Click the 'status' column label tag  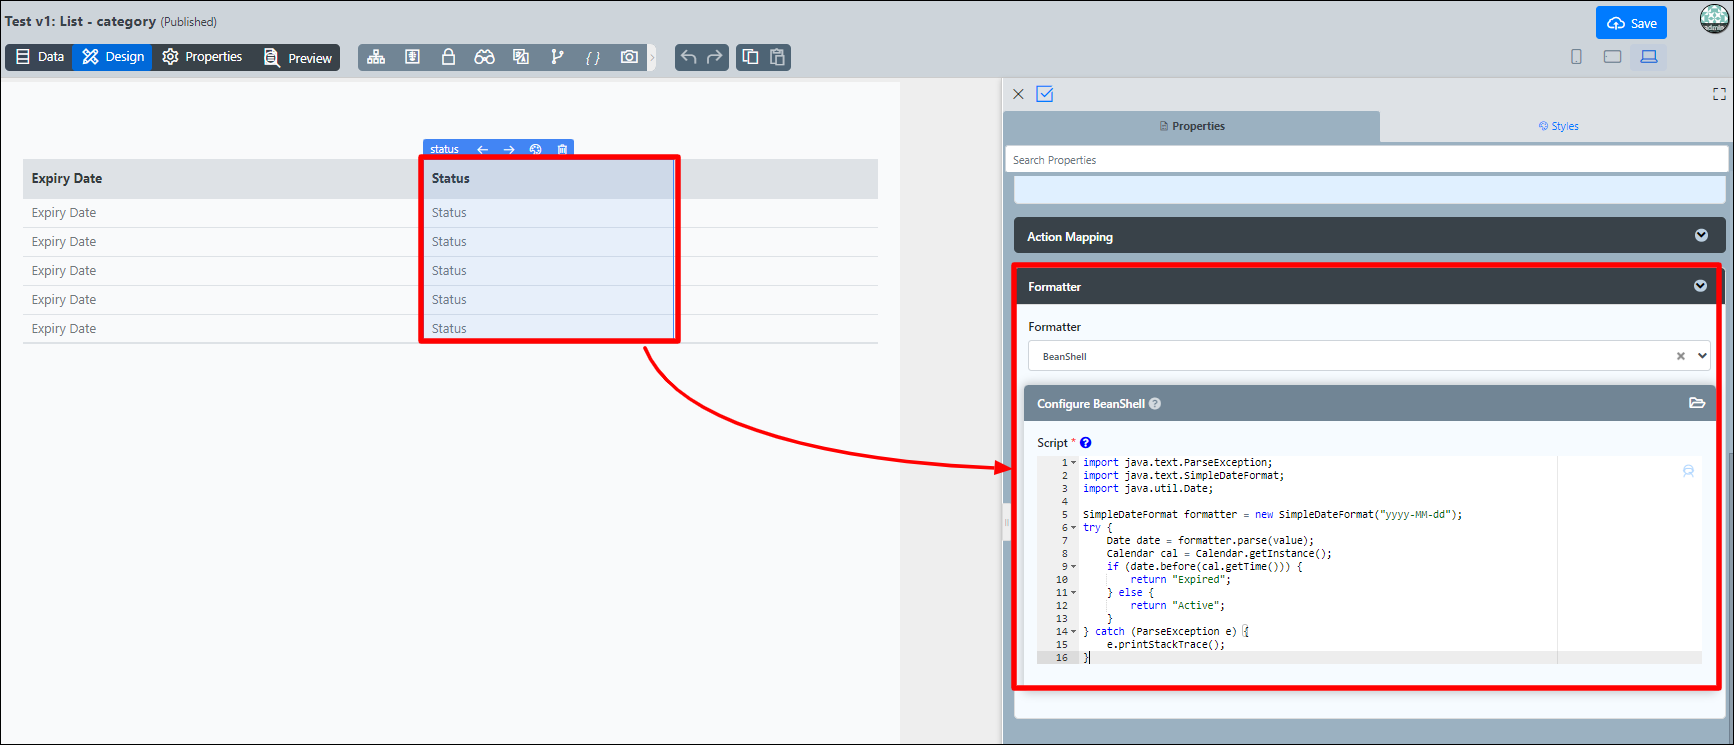(x=444, y=149)
